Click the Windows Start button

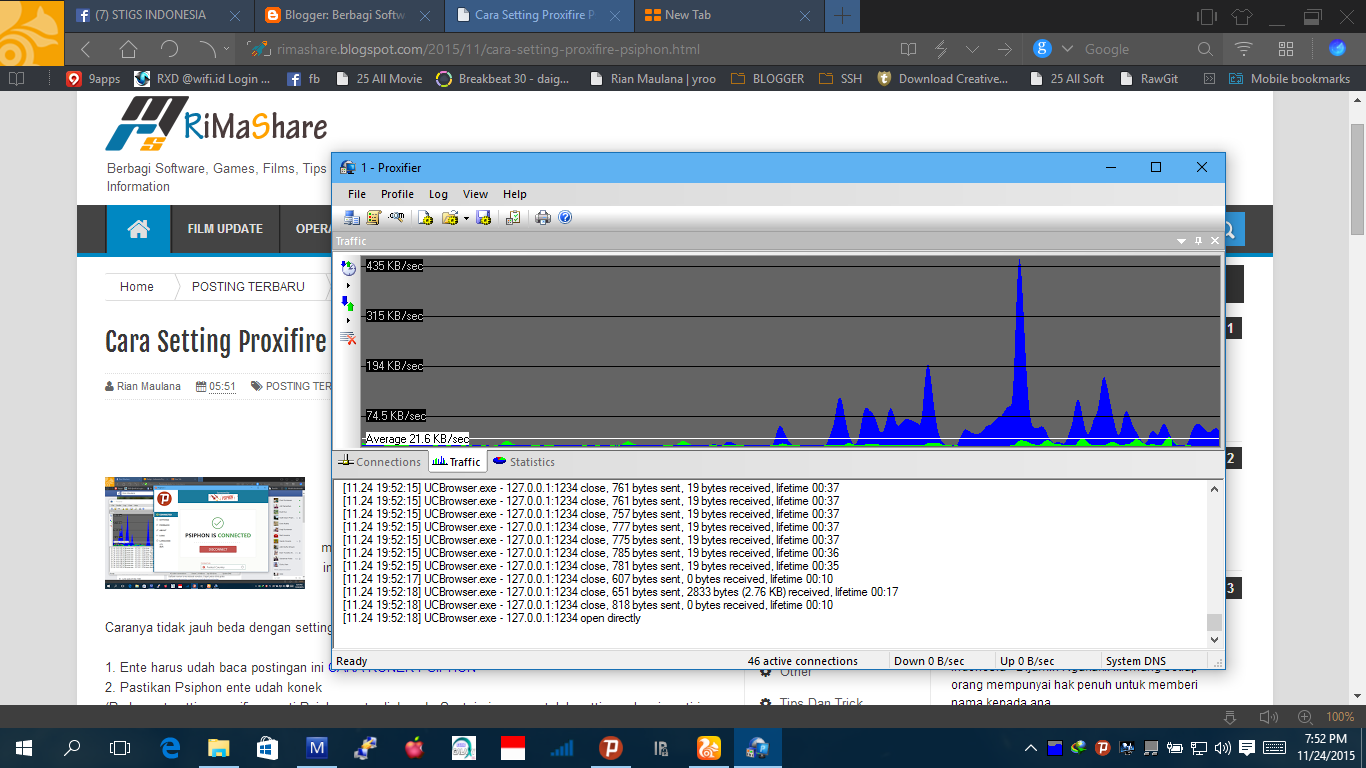click(24, 747)
